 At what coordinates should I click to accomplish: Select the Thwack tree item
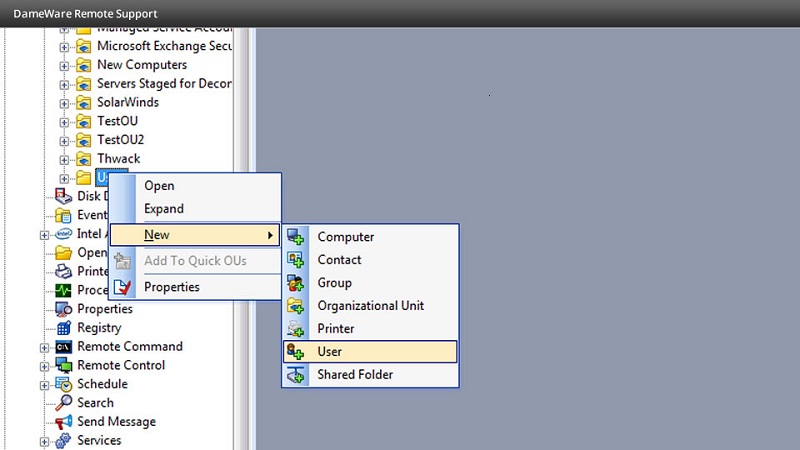coord(118,159)
